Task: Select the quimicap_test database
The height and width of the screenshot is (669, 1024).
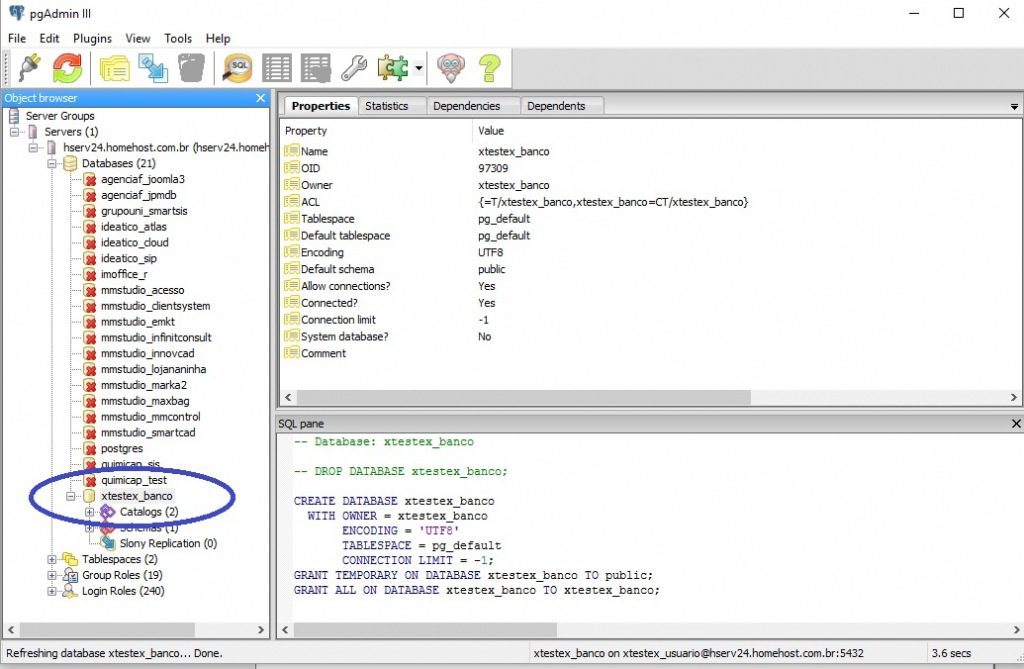Action: 135,480
